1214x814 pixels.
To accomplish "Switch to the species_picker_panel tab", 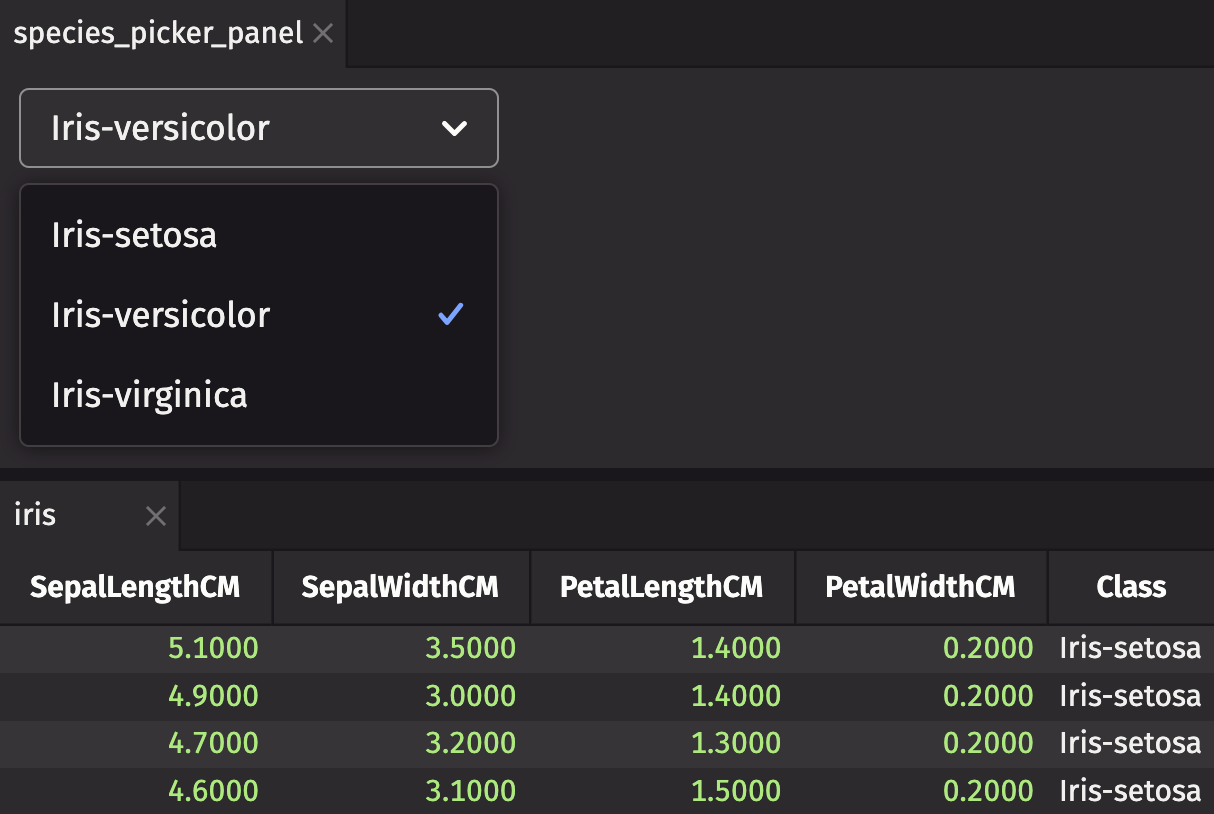I will [x=155, y=33].
